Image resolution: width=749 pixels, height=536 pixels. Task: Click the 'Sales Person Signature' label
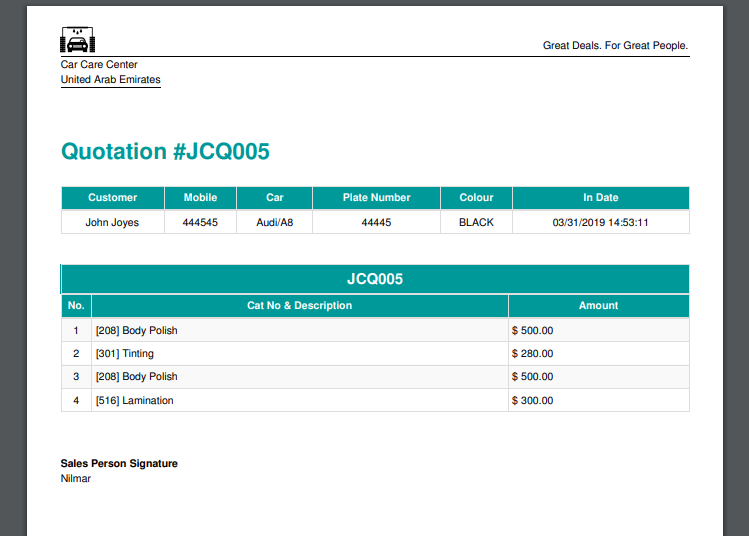click(119, 463)
